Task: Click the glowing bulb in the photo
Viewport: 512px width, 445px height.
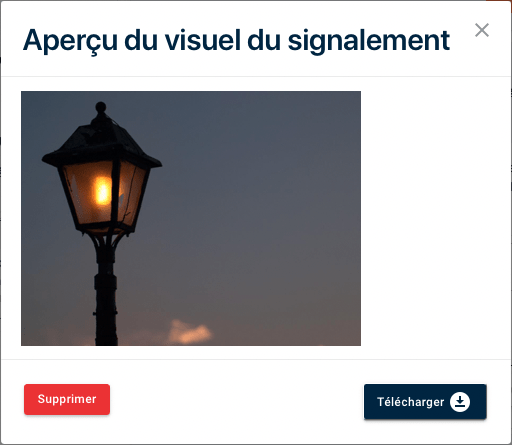Action: pyautogui.click(x=102, y=190)
